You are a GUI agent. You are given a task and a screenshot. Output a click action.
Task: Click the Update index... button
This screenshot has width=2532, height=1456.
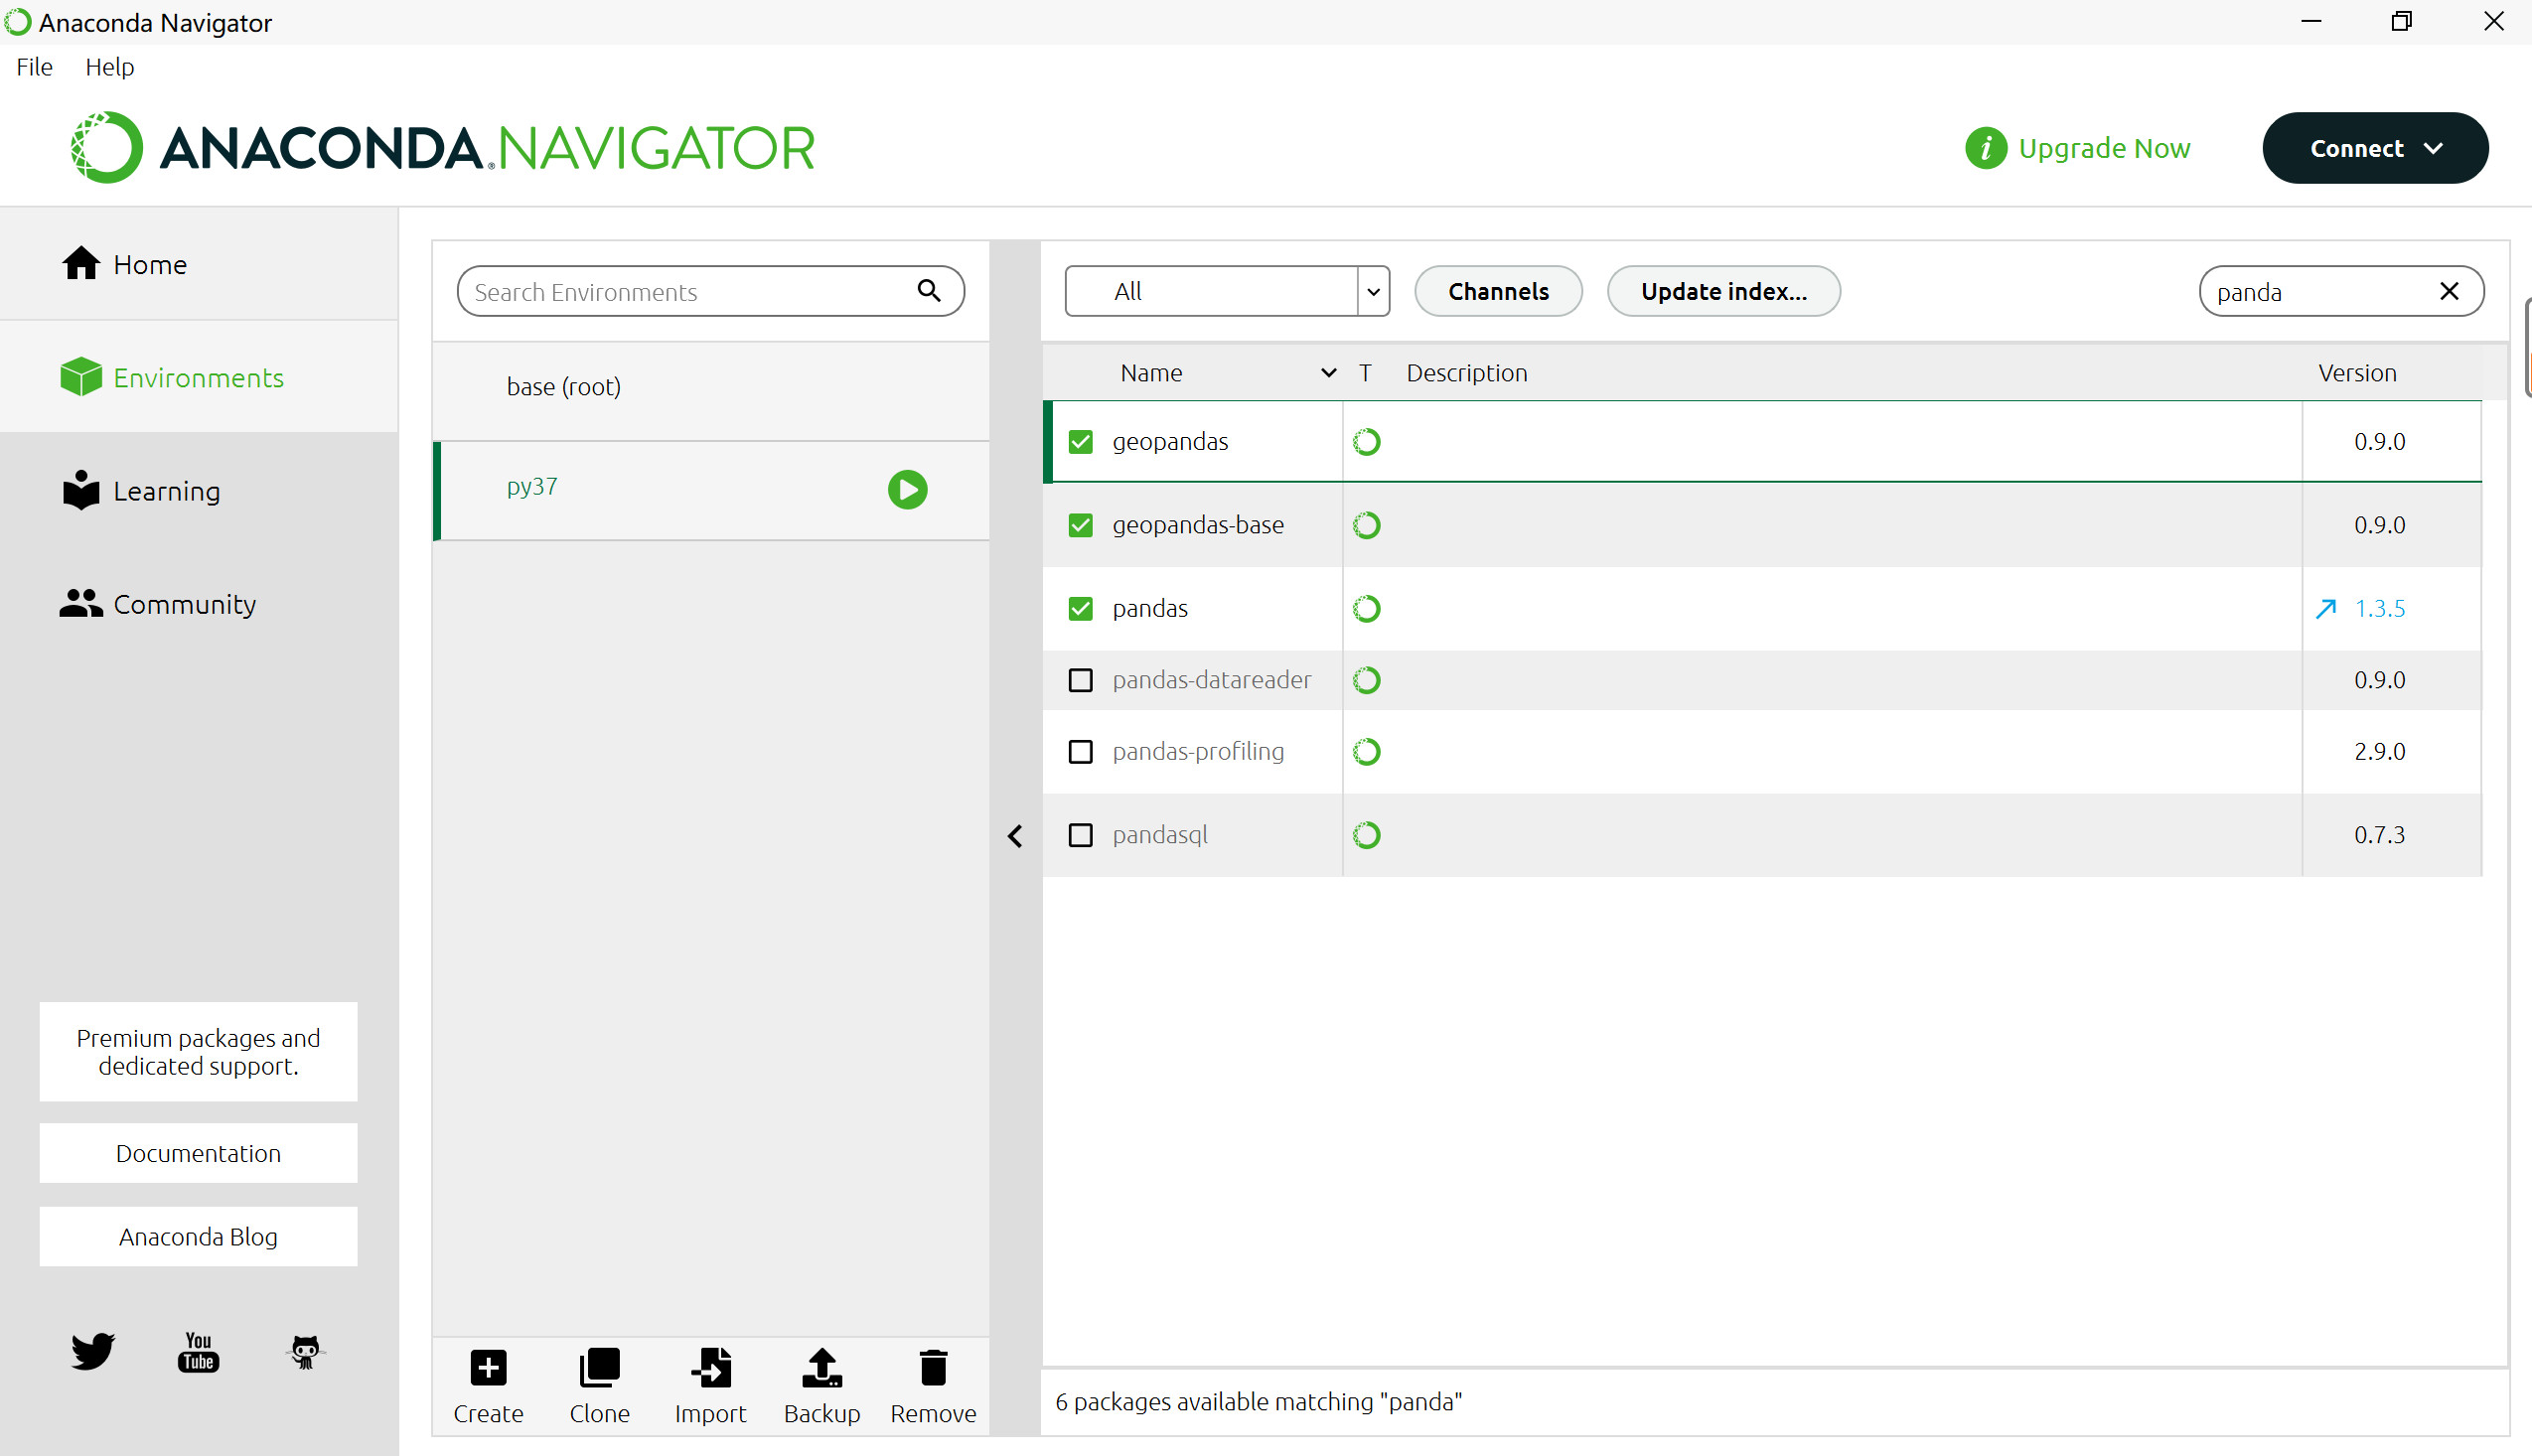click(1723, 291)
